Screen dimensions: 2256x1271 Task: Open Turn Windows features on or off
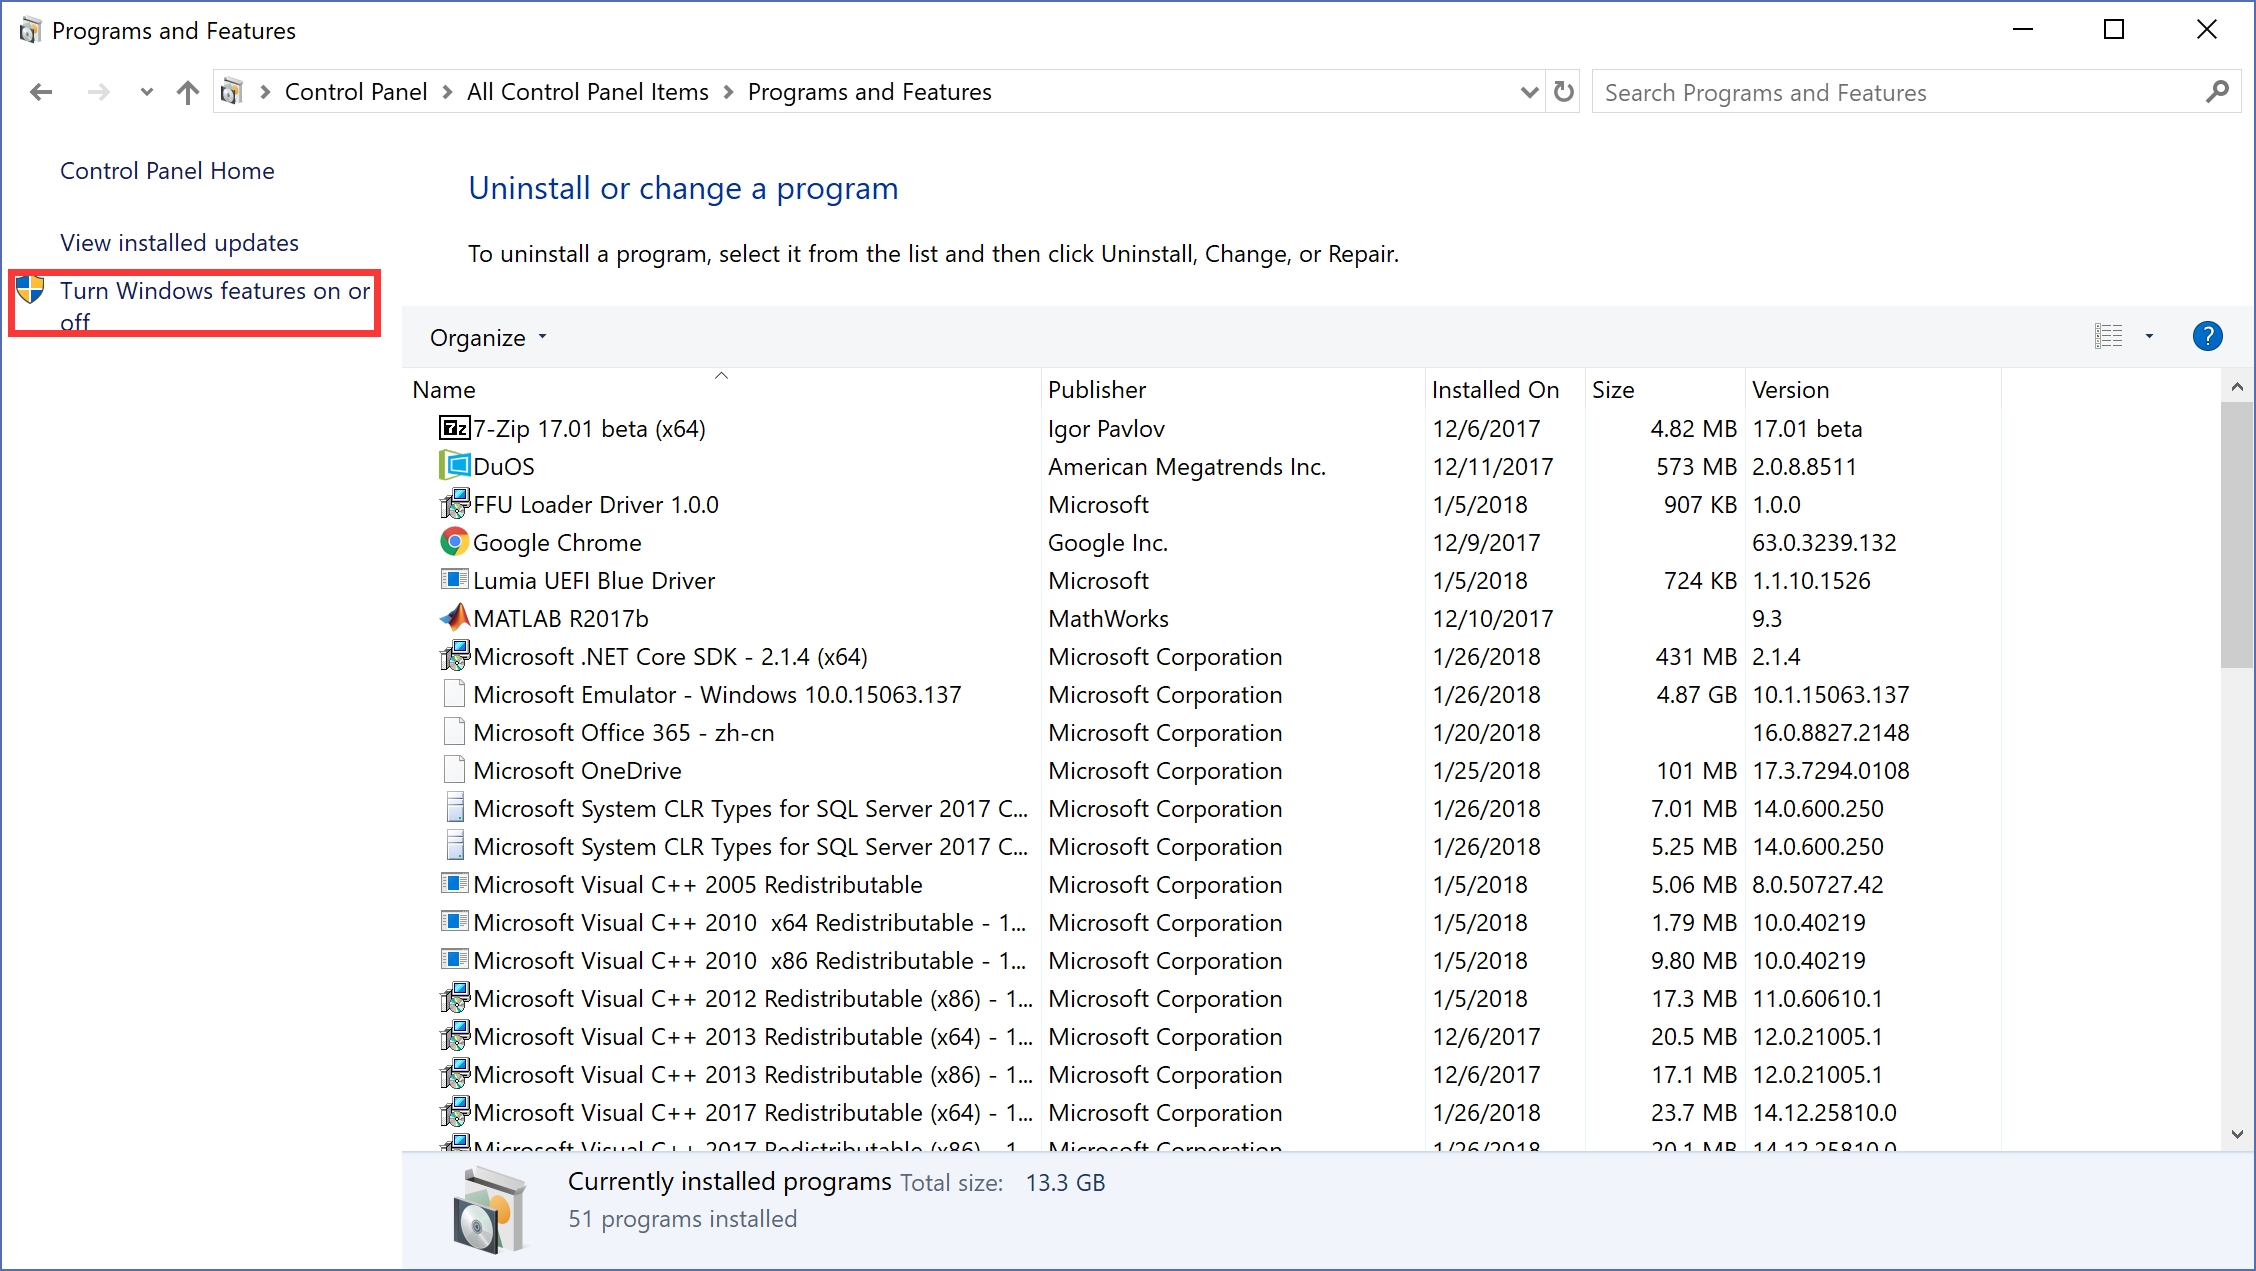(214, 306)
